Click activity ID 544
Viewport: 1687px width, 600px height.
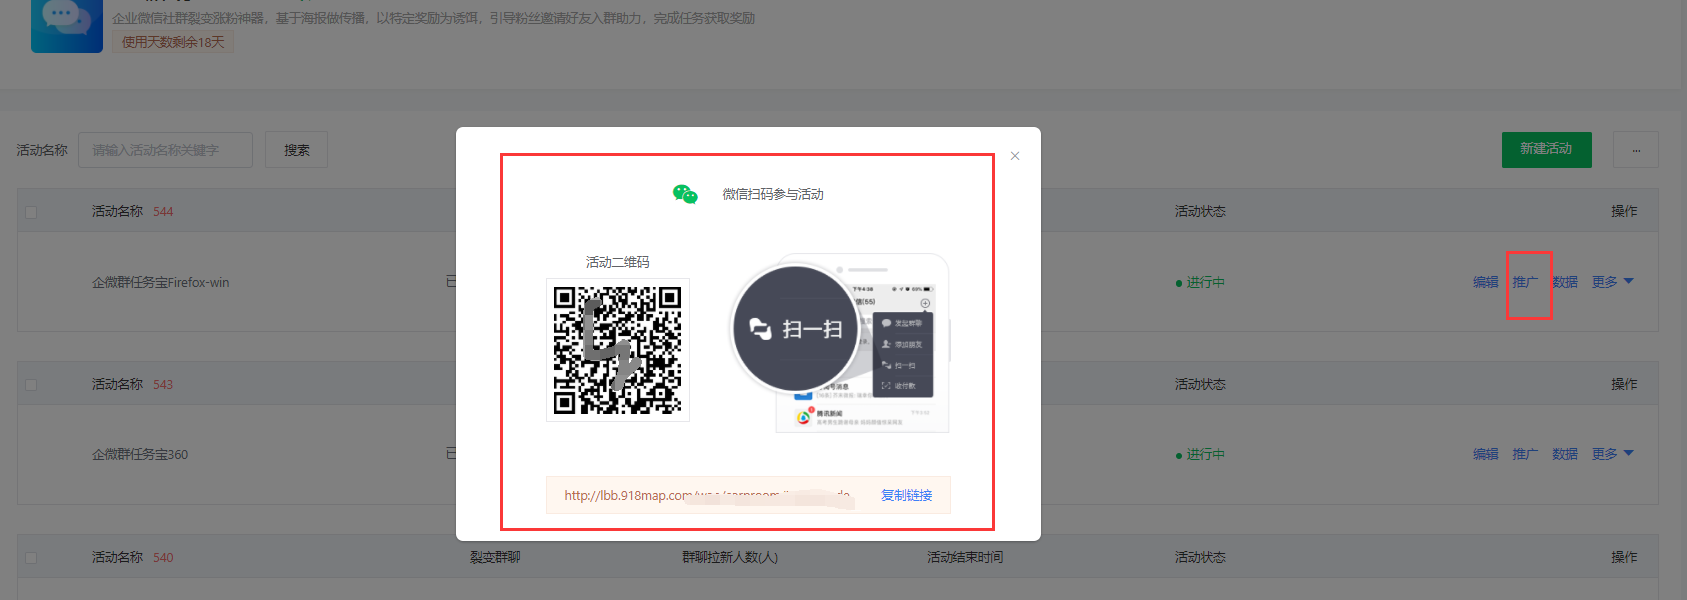pyautogui.click(x=163, y=212)
